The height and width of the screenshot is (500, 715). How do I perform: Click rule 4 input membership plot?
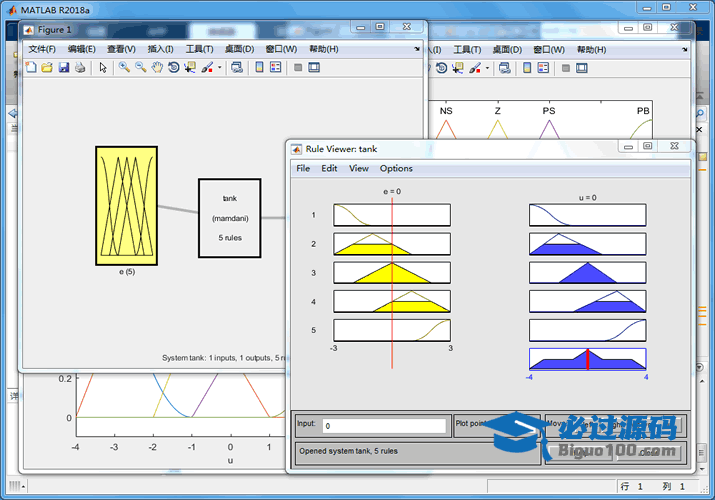coord(392,301)
